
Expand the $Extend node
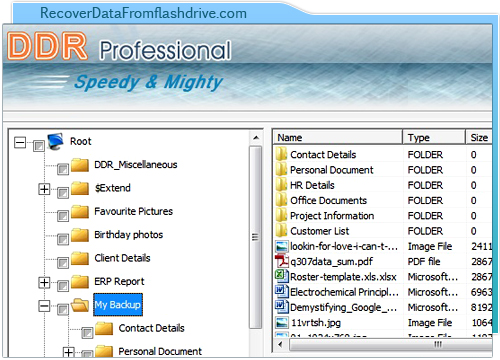point(44,189)
